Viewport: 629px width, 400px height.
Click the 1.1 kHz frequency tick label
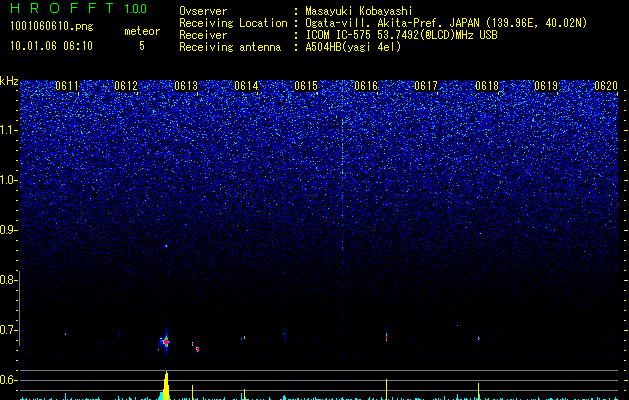click(x=8, y=130)
